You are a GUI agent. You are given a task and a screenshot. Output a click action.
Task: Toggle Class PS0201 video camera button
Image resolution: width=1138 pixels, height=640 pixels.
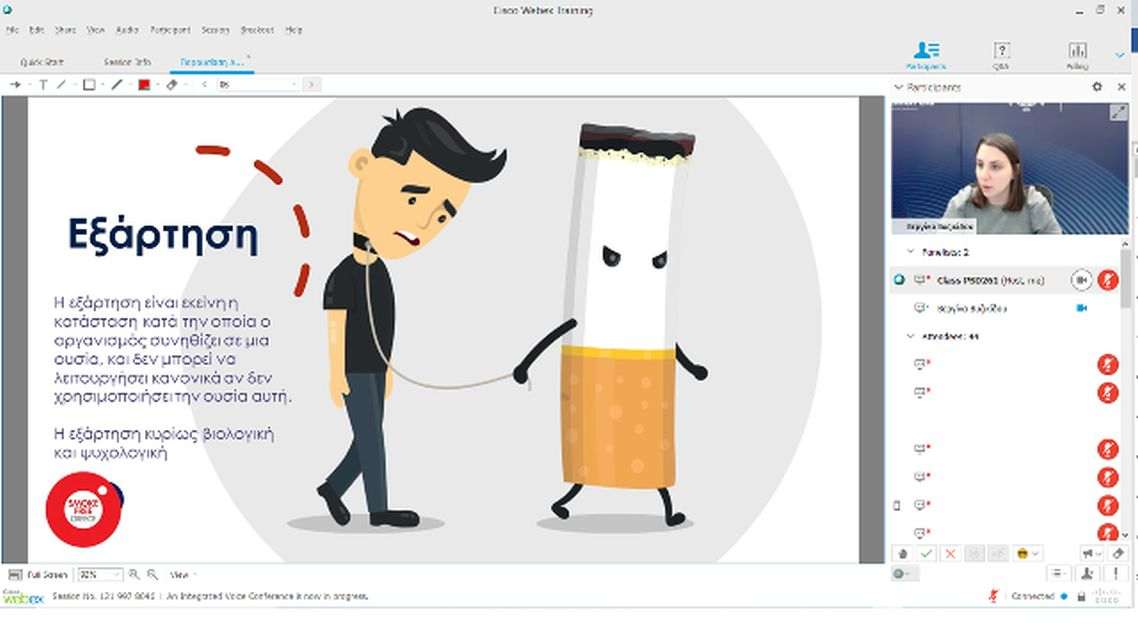1081,280
